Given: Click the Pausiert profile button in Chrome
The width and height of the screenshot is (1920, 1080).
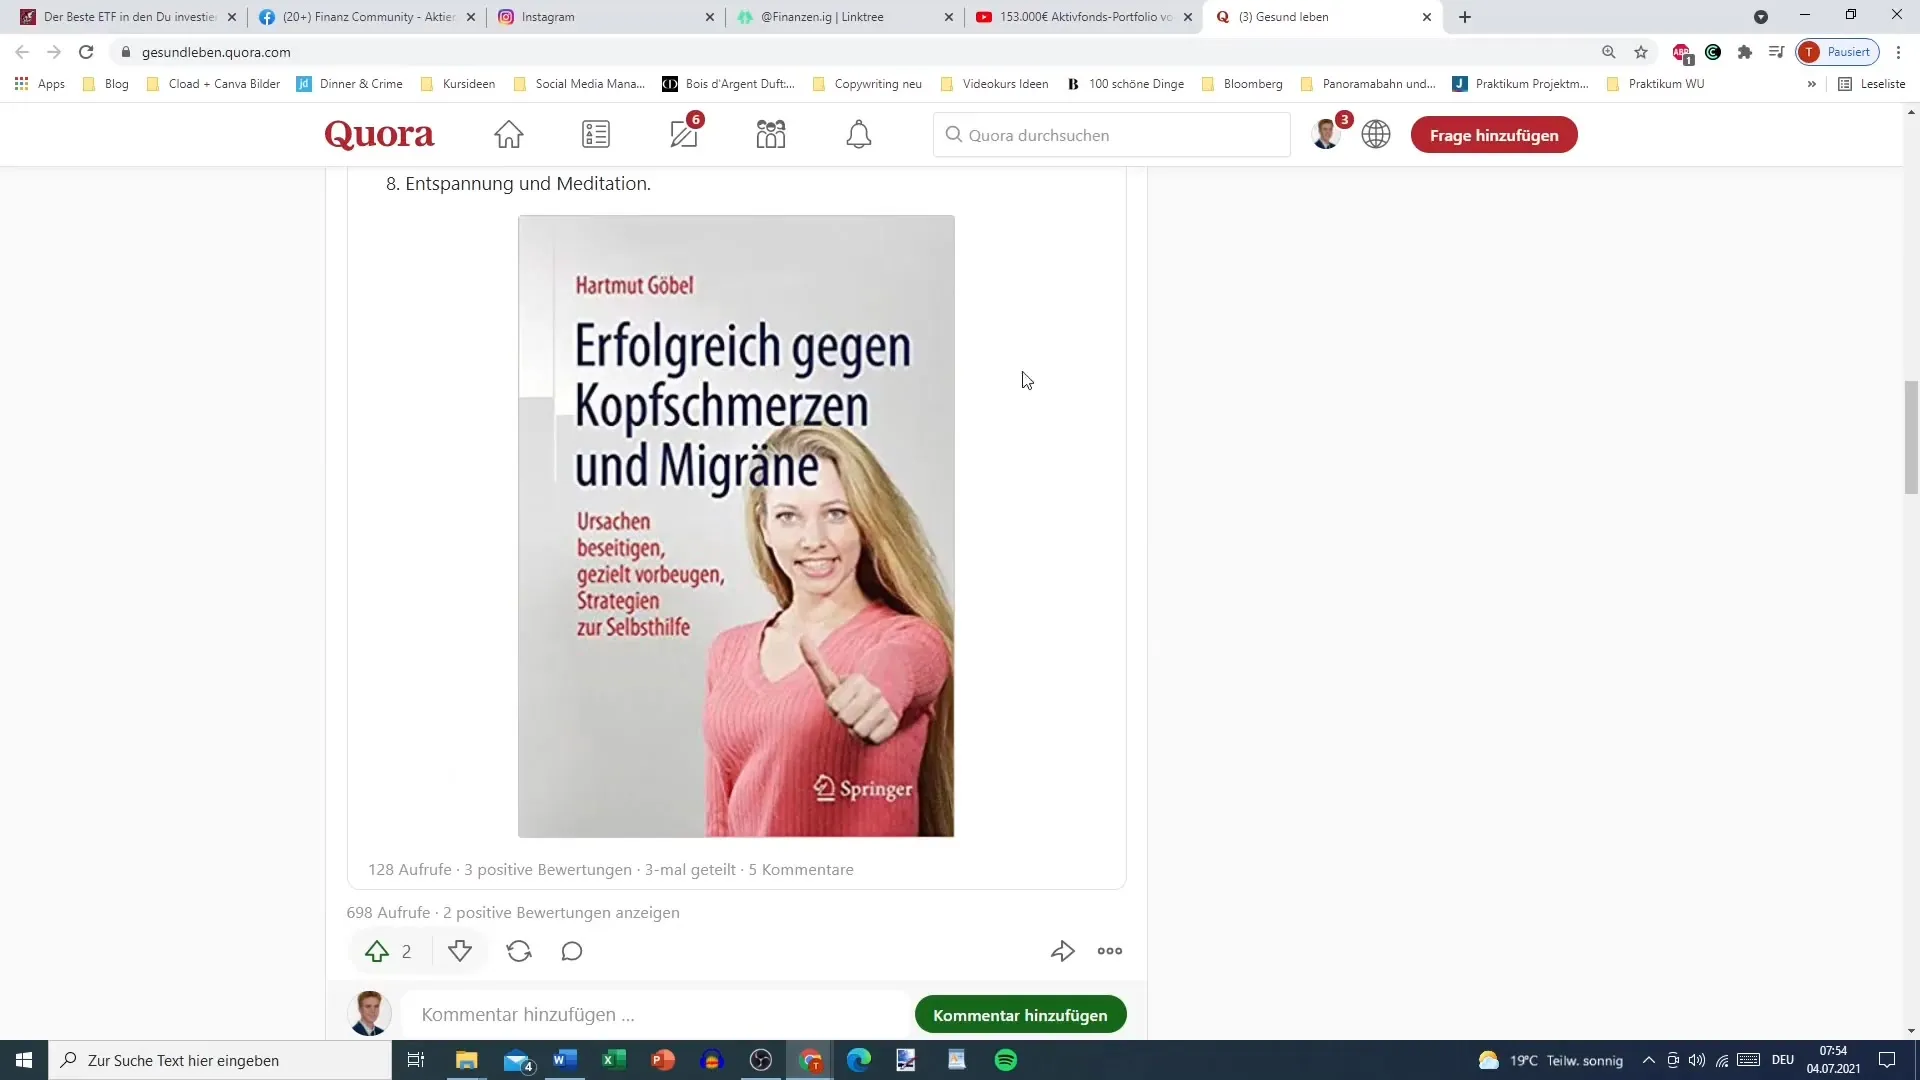Looking at the screenshot, I should (x=1837, y=52).
